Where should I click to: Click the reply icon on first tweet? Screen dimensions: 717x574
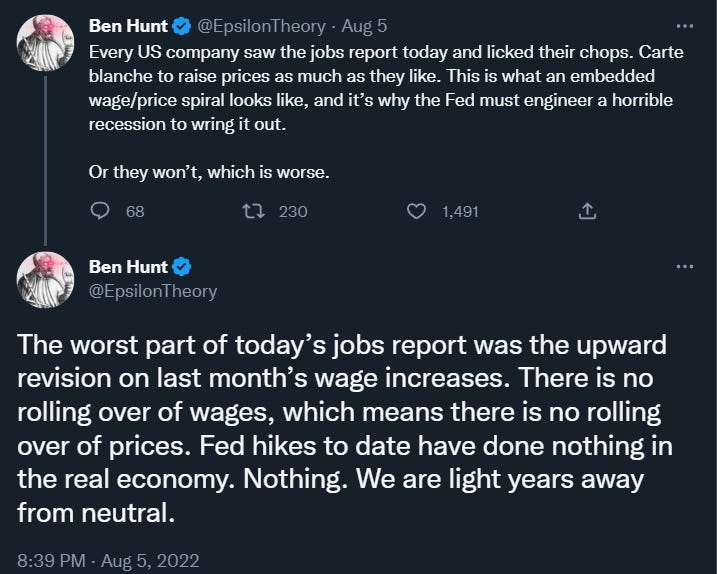[x=100, y=211]
